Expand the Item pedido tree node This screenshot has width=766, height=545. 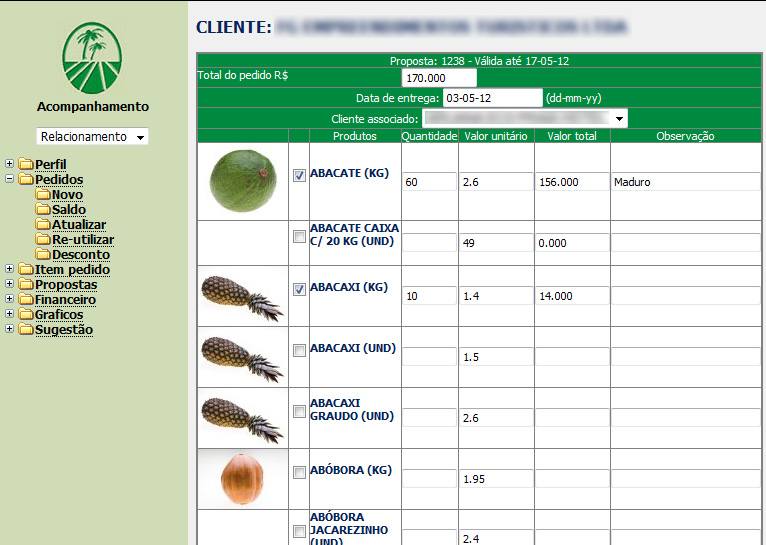click(x=9, y=269)
